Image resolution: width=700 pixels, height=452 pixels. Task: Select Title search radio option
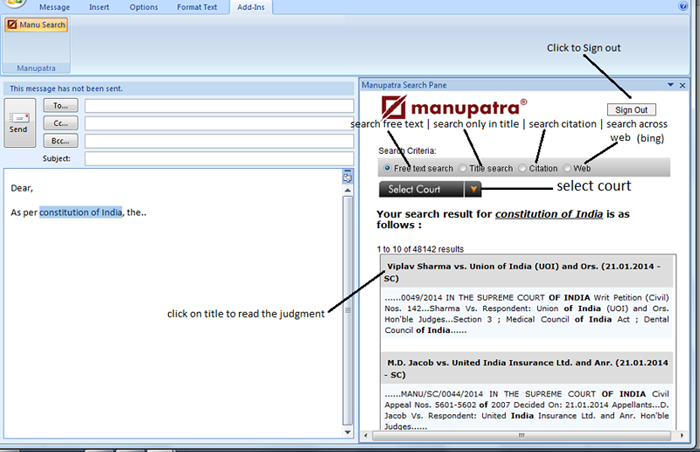point(462,169)
